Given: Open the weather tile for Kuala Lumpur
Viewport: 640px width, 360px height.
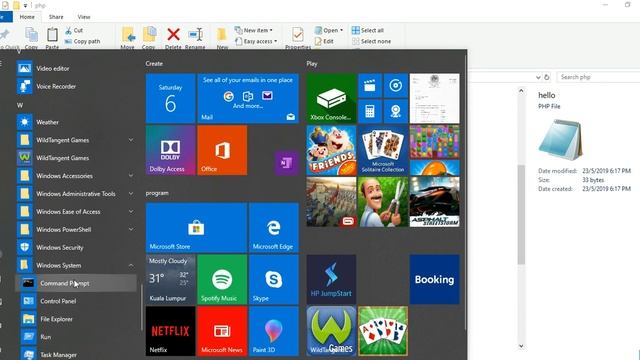Looking at the screenshot, I should (x=171, y=280).
